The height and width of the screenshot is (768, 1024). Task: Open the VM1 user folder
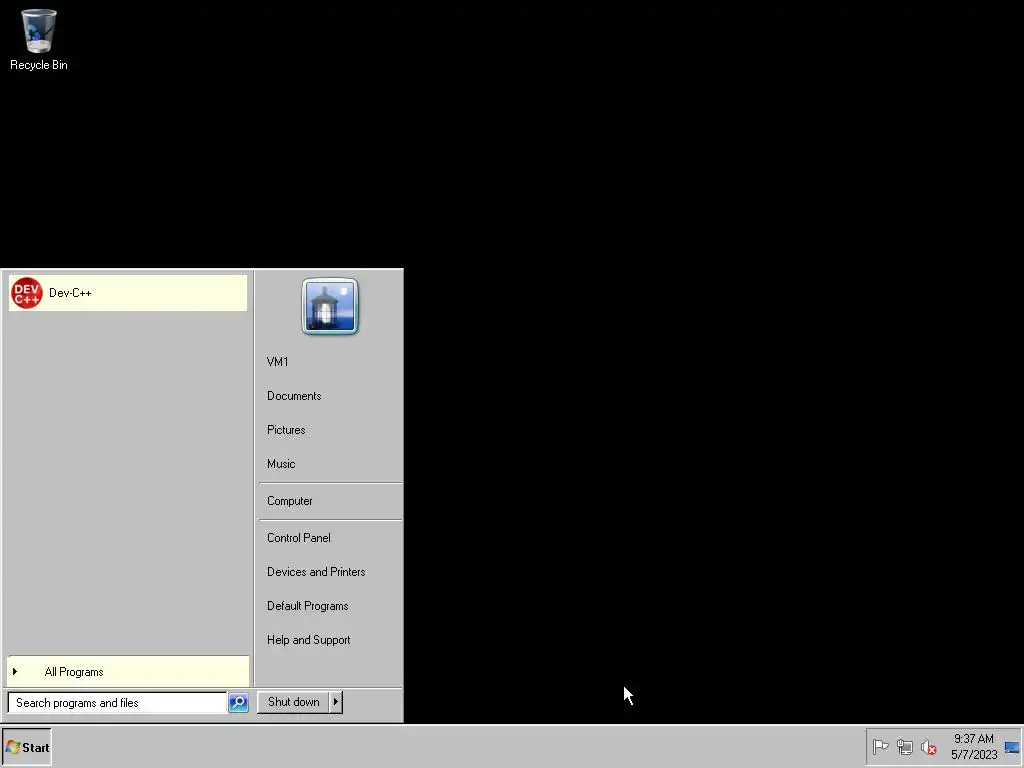pos(330,362)
